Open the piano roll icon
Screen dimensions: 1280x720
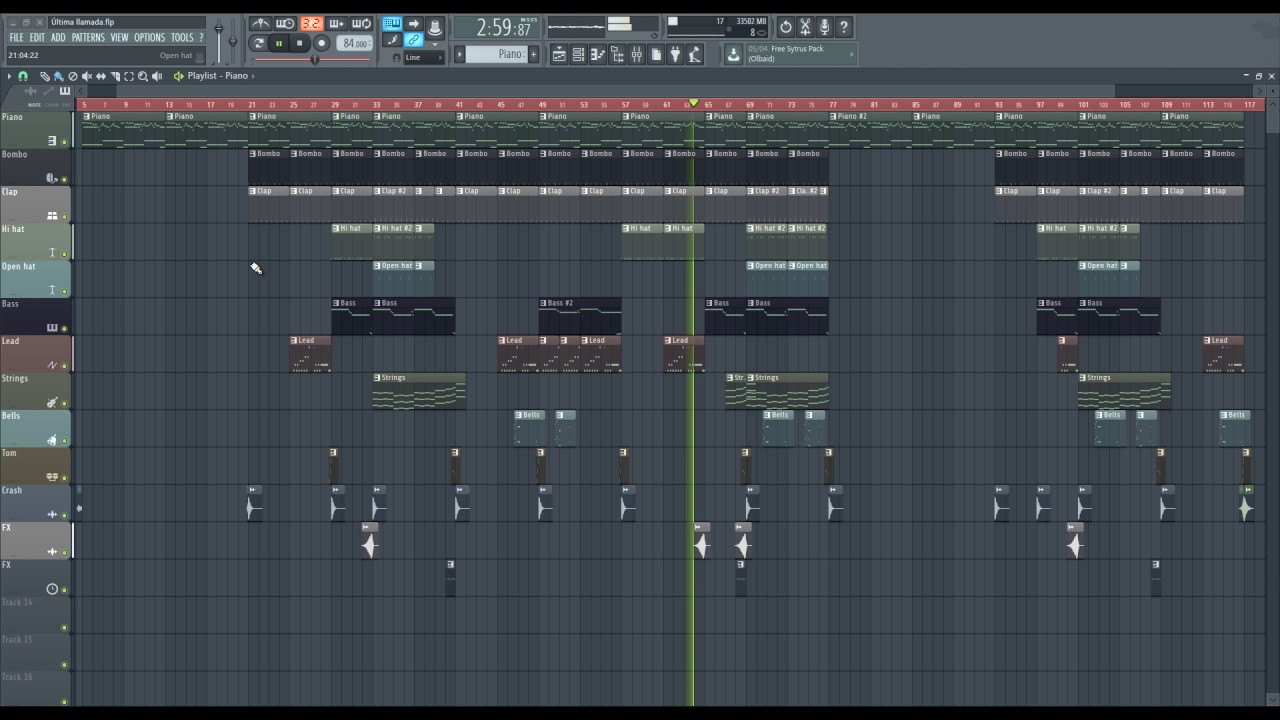[597, 55]
